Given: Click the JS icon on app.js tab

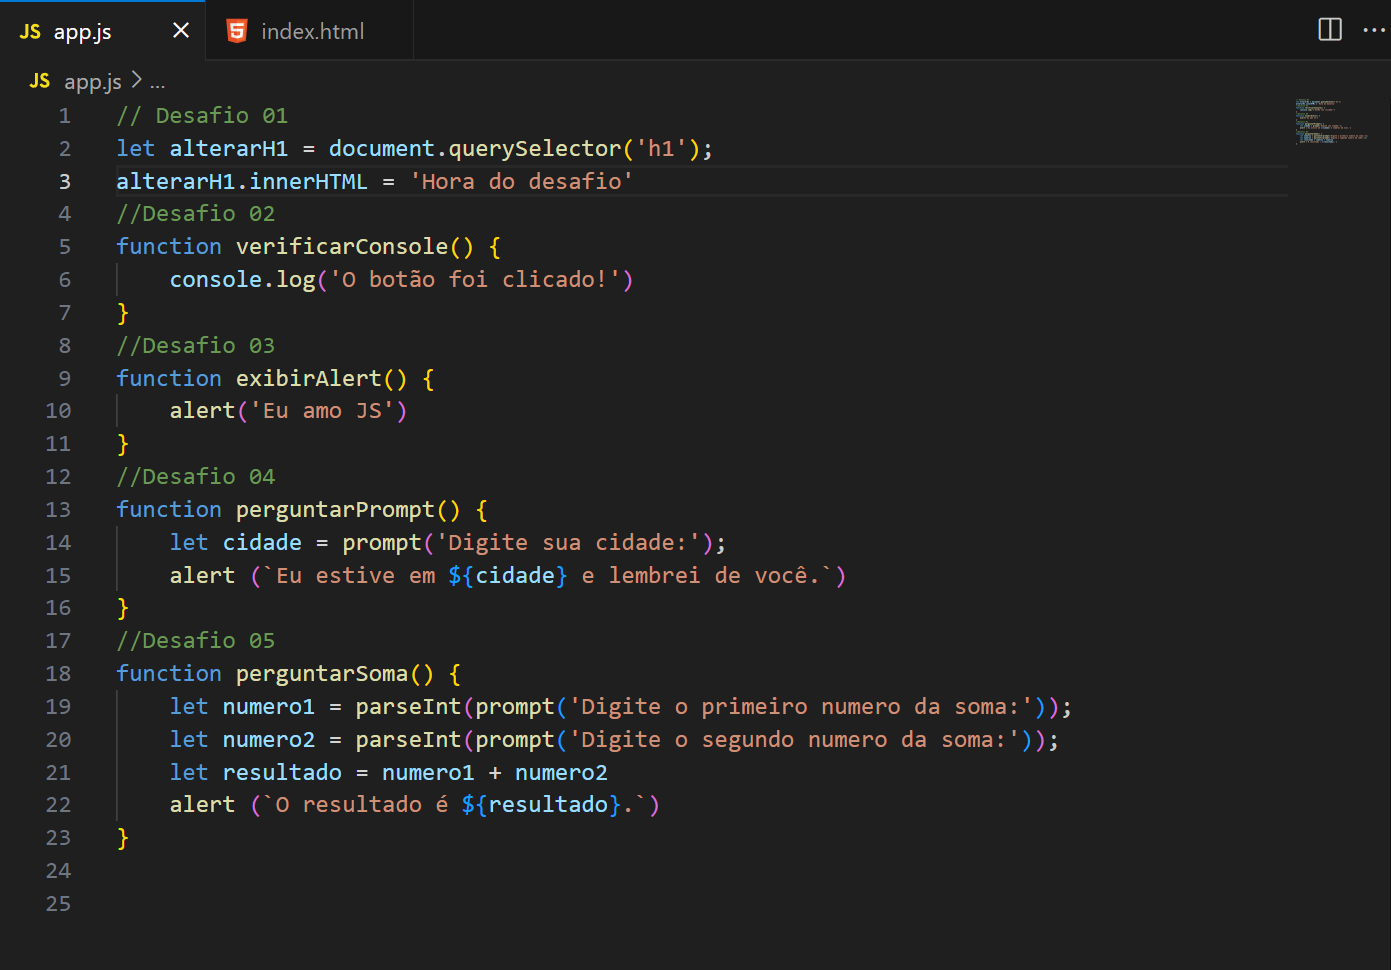Looking at the screenshot, I should tap(30, 32).
